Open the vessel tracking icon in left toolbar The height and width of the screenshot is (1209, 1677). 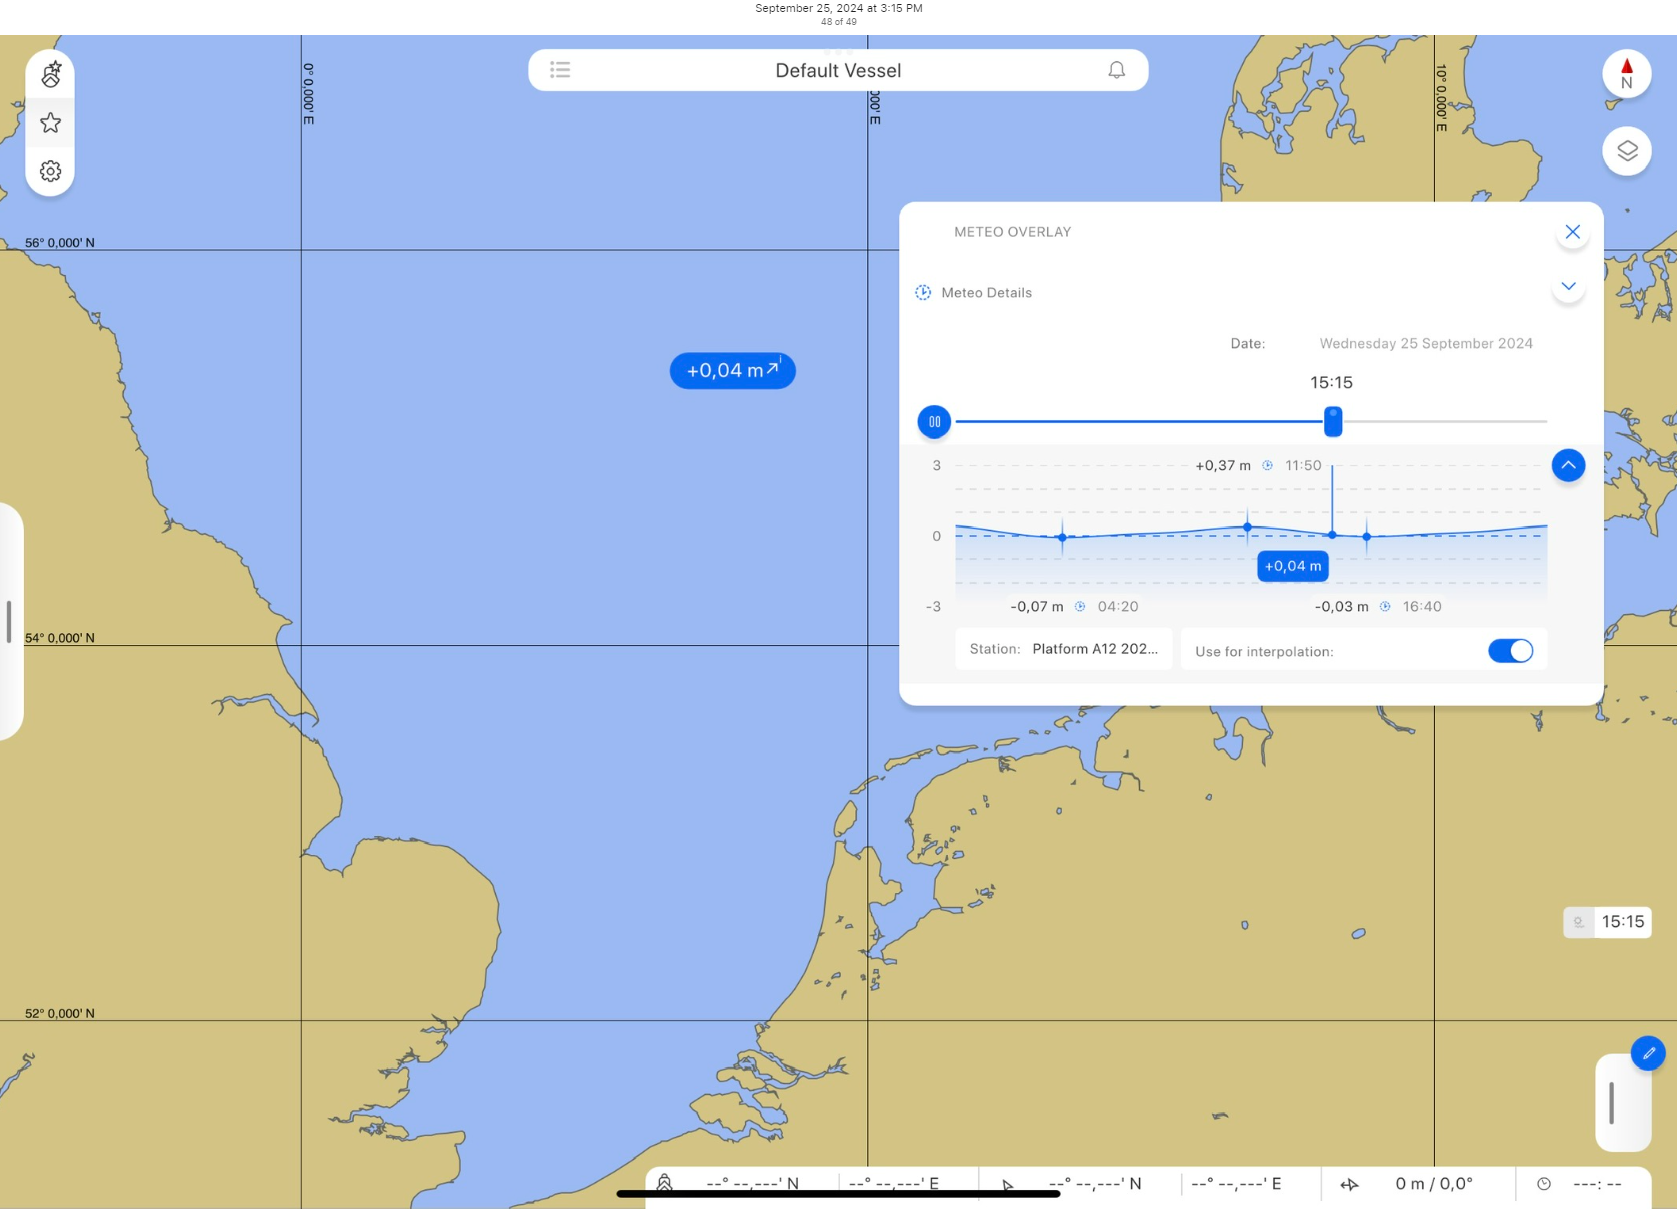click(x=51, y=74)
